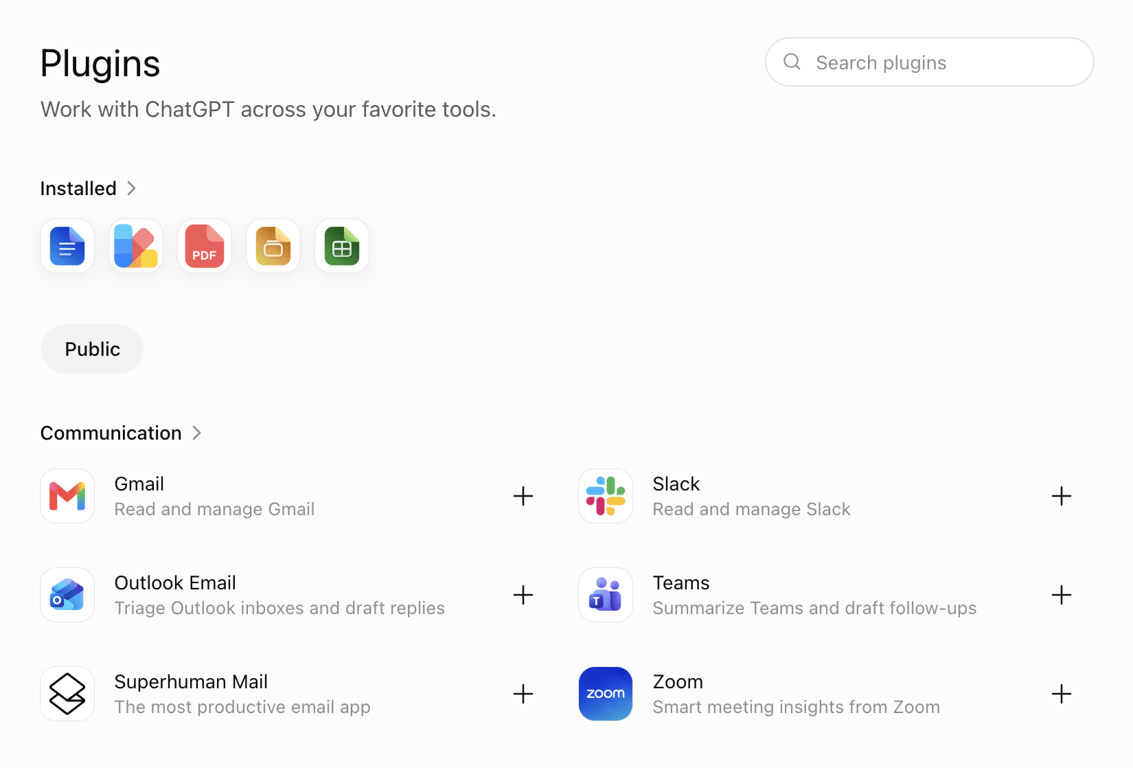Viewport: 1133px width, 768px height.
Task: Click the Superhuman Mail logo icon
Action: pyautogui.click(x=67, y=694)
